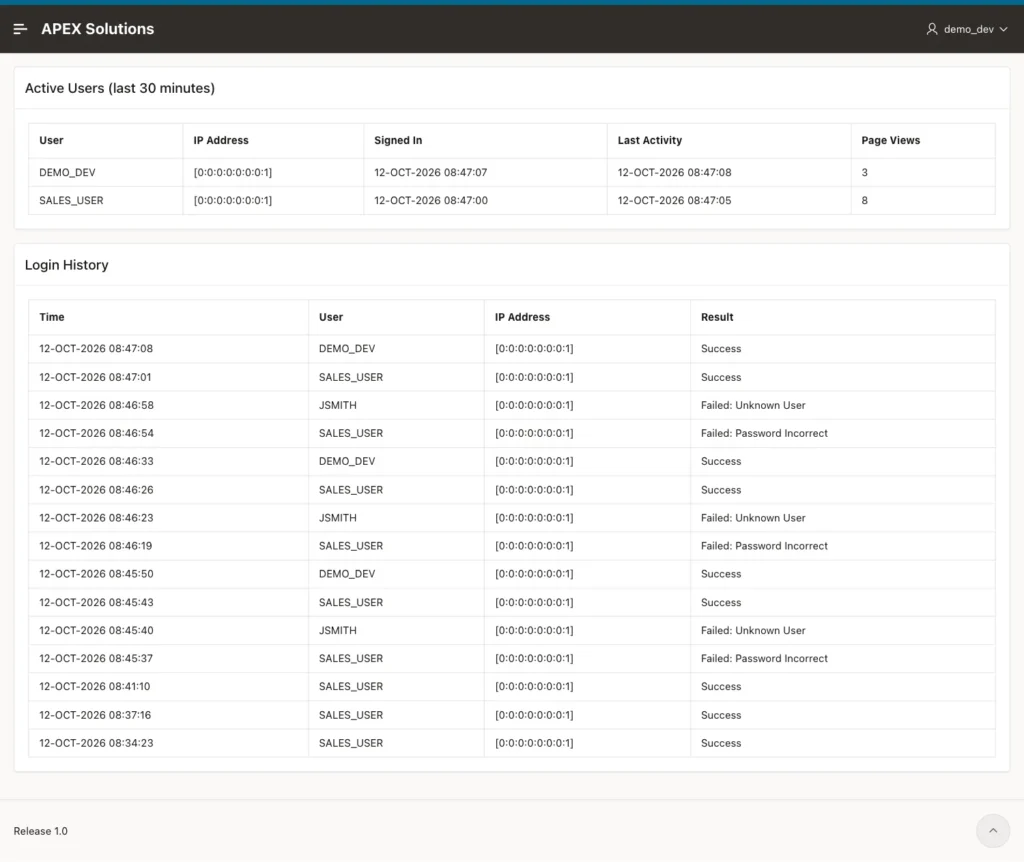
Task: Click the Active Users IP Address column header
Action: tap(221, 140)
